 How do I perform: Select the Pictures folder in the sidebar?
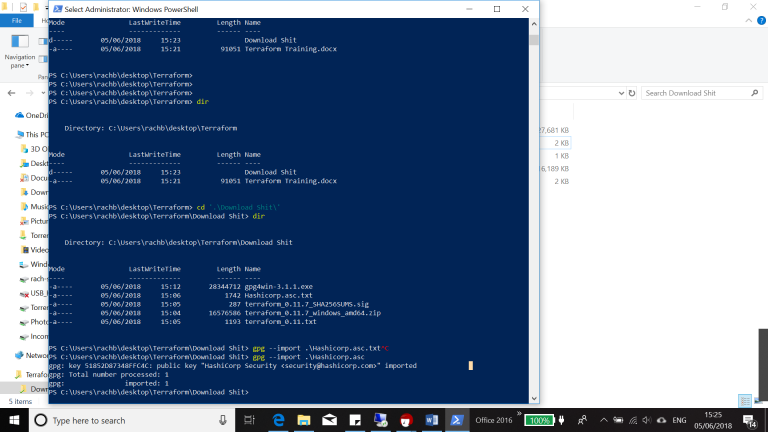pos(34,221)
